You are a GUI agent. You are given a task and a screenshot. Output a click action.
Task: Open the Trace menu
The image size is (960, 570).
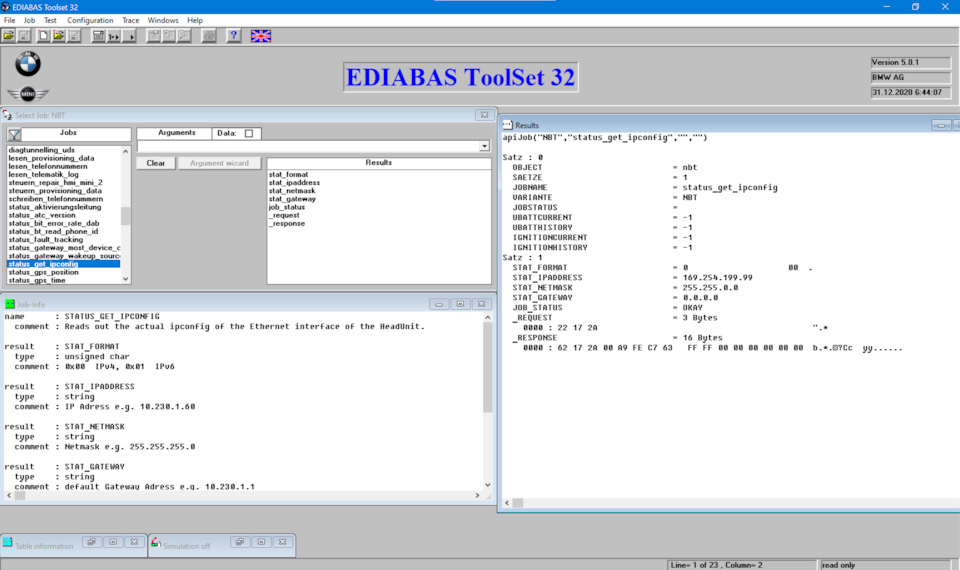point(130,20)
